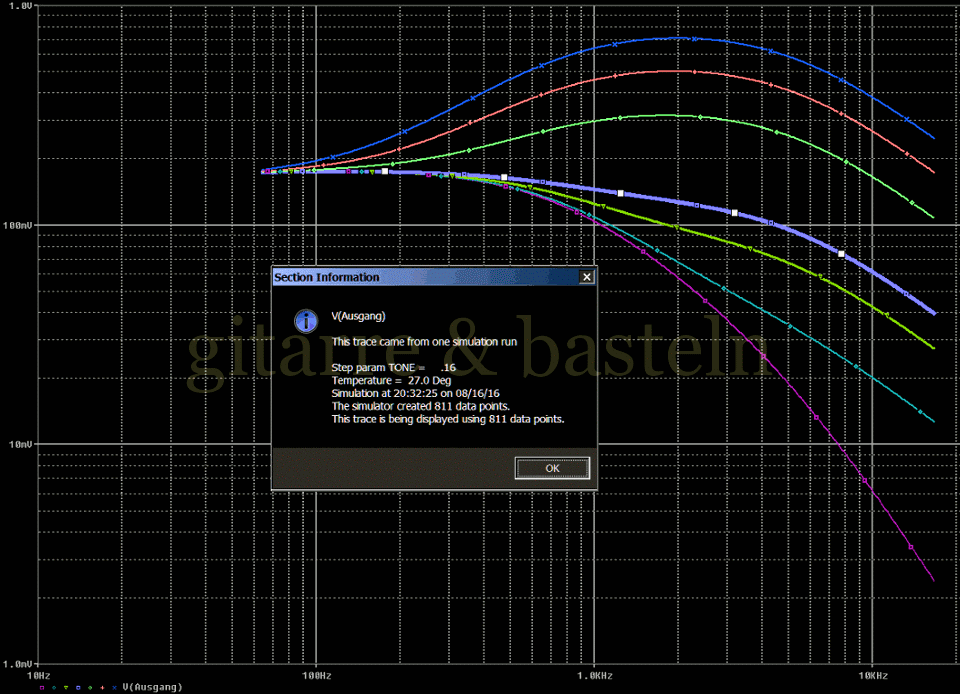Viewport: 960px width, 694px height.
Task: Click the 1.0V y-axis label
Action: click(20, 6)
